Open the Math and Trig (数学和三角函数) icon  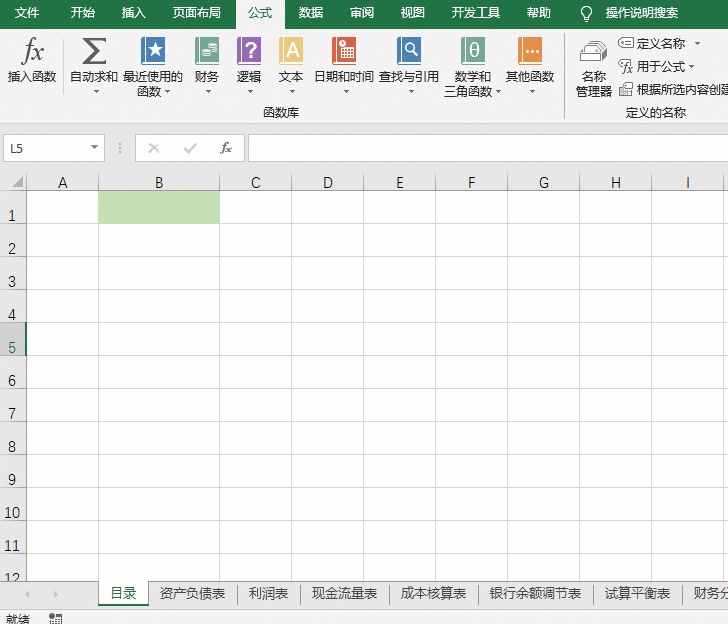point(473,51)
